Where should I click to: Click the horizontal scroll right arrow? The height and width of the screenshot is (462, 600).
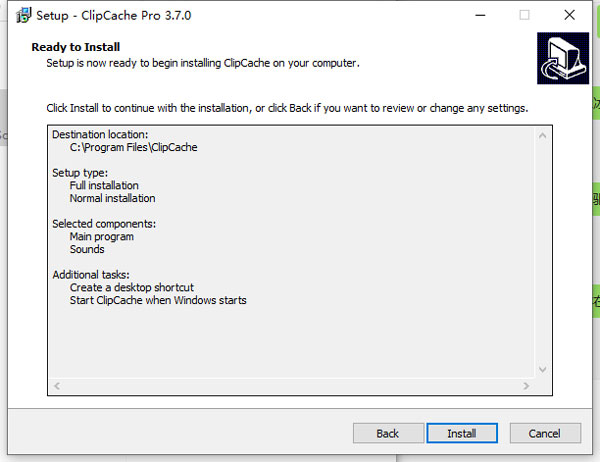point(527,386)
